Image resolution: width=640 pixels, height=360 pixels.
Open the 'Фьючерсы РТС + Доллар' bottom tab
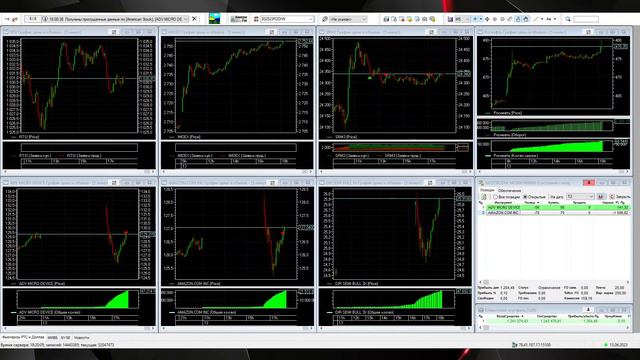pyautogui.click(x=23, y=338)
